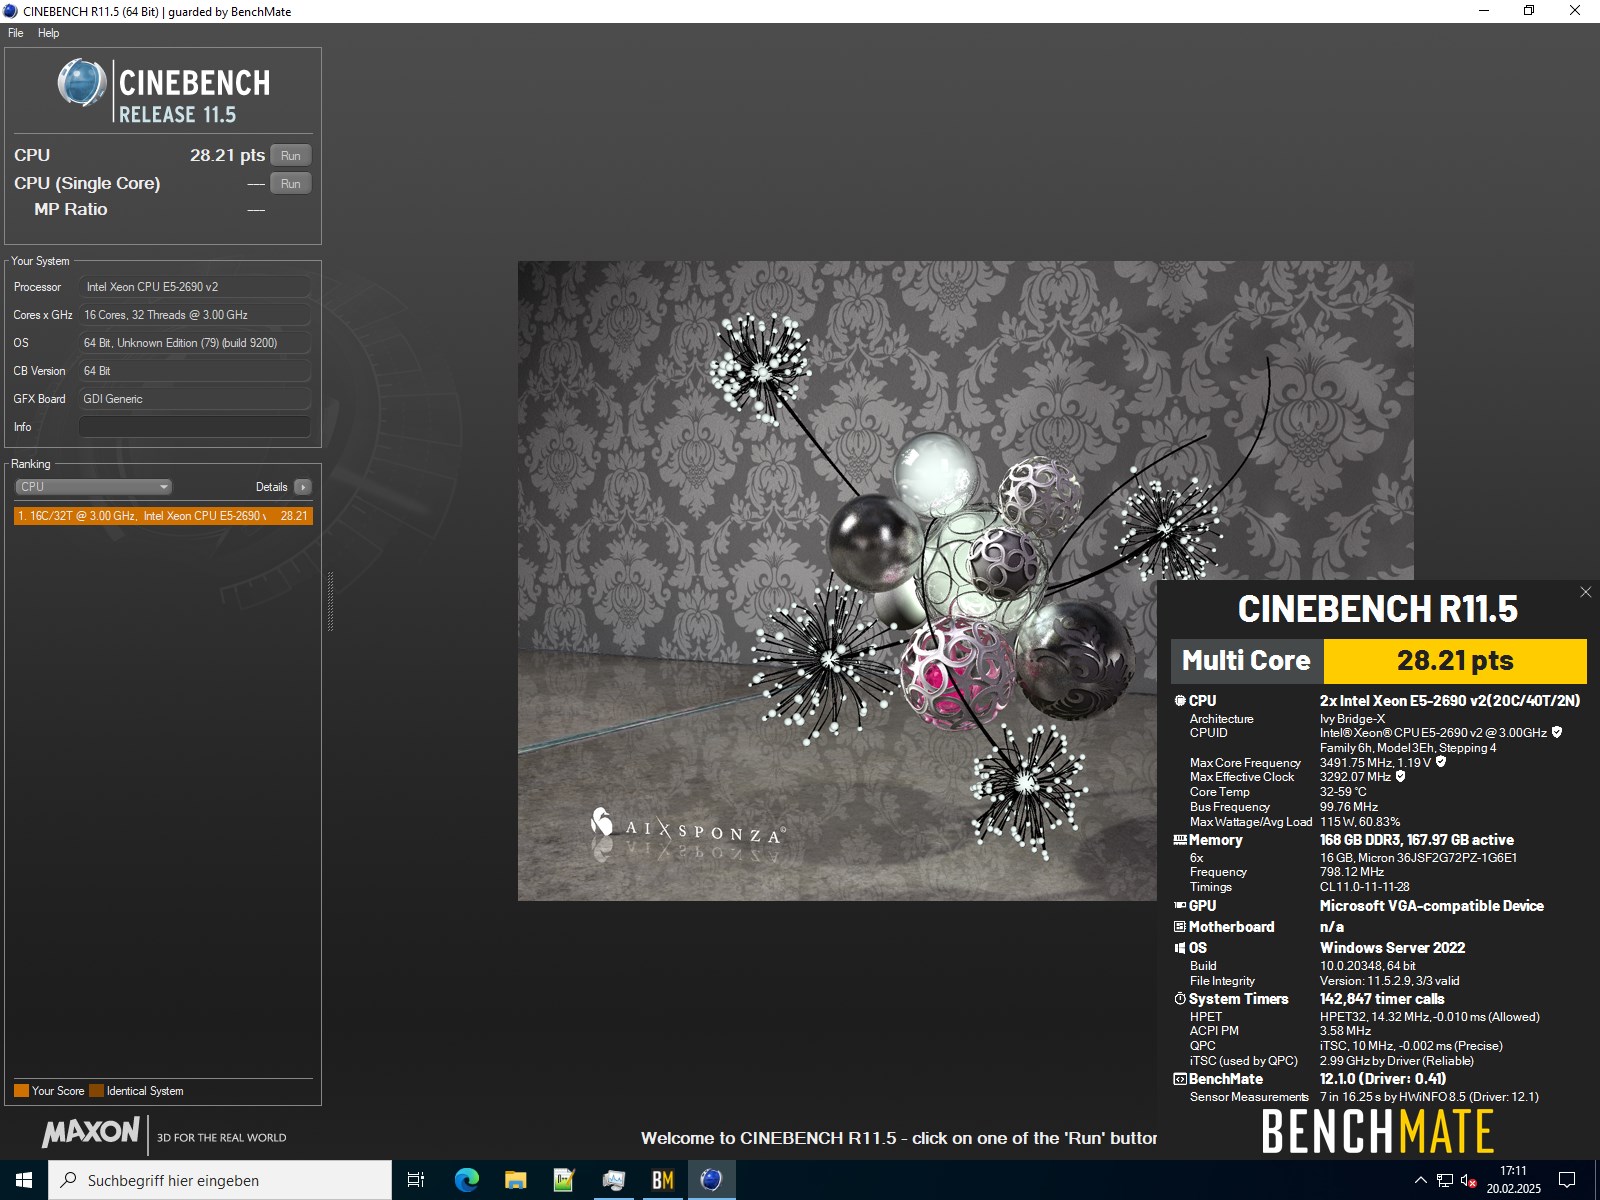Click the taskbar search box
The width and height of the screenshot is (1600, 1200).
pyautogui.click(x=220, y=1180)
